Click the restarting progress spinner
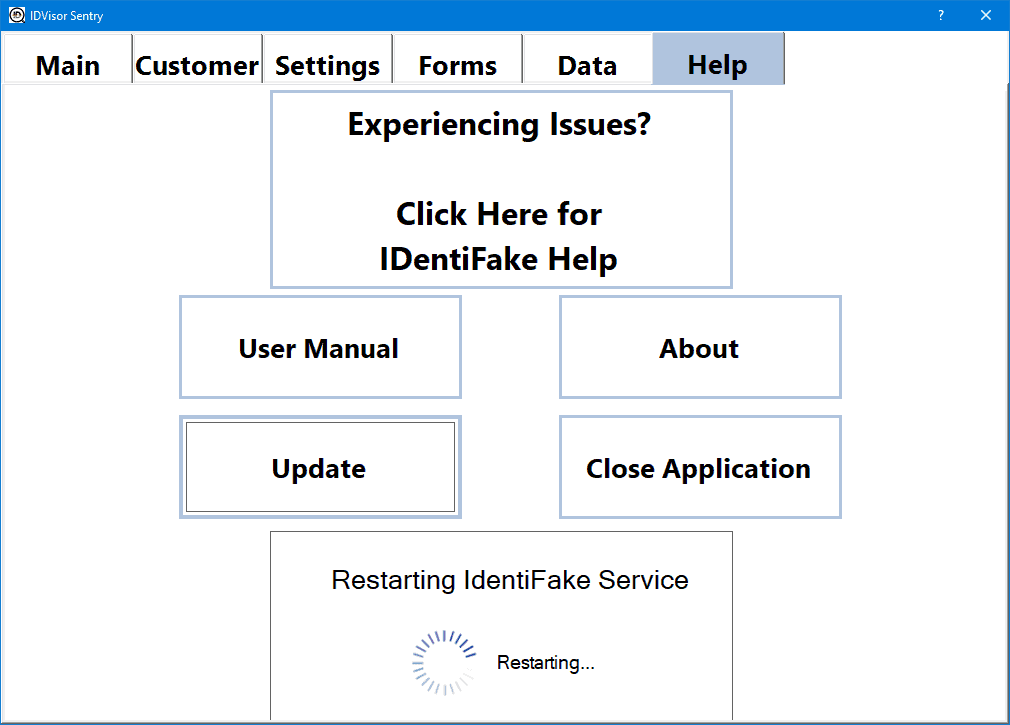Viewport: 1010px width, 725px height. 444,663
